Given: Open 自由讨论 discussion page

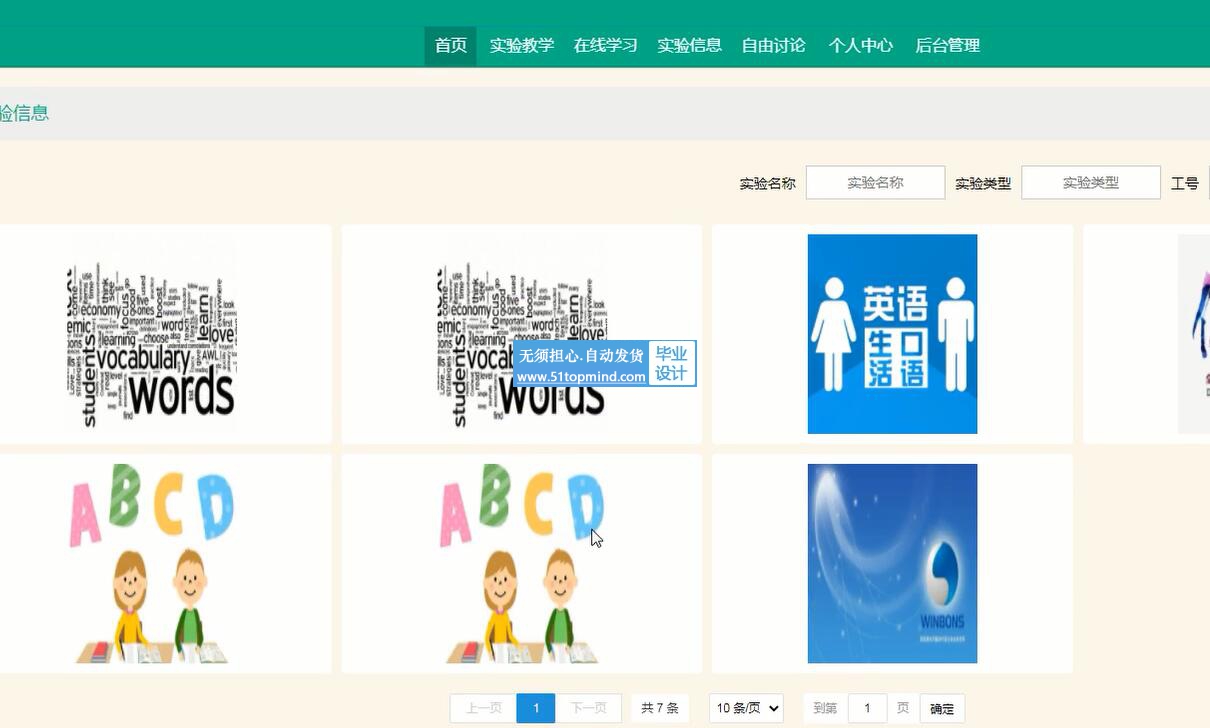Looking at the screenshot, I should (773, 45).
